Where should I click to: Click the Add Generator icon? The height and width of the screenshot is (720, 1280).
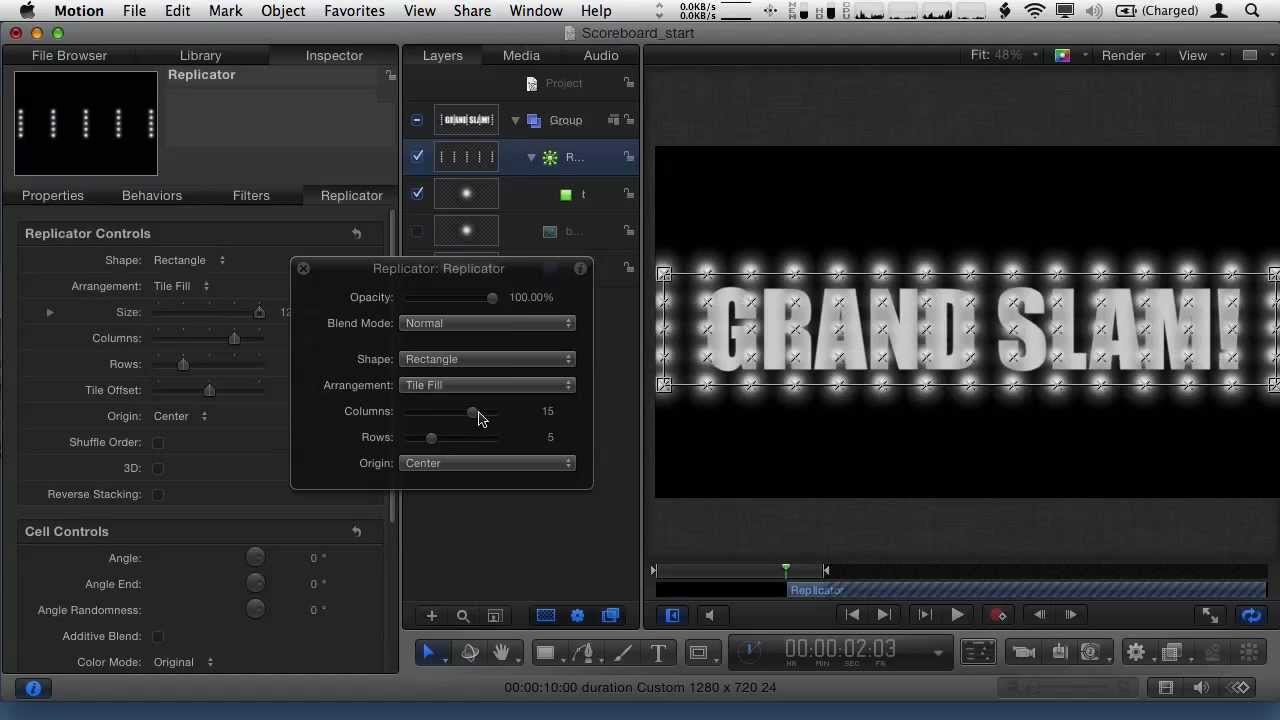pyautogui.click(x=1092, y=653)
